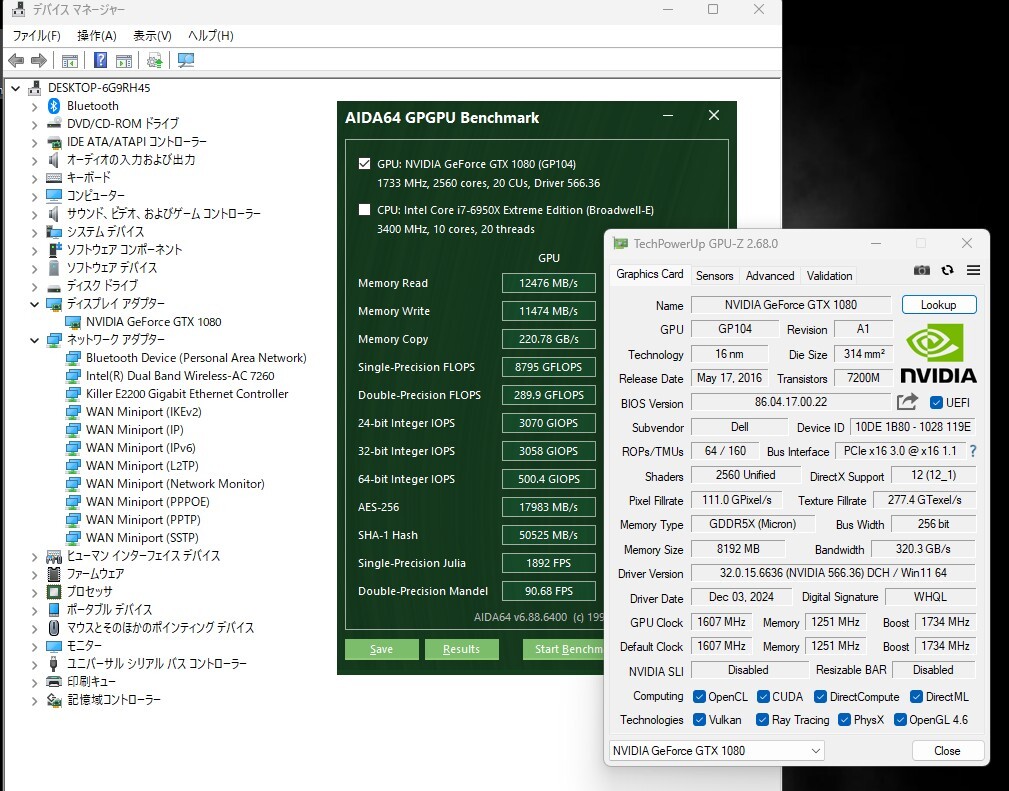Toggle the UEFI checkbox in GPU-Z
Viewport: 1009px width, 791px height.
tap(936, 403)
